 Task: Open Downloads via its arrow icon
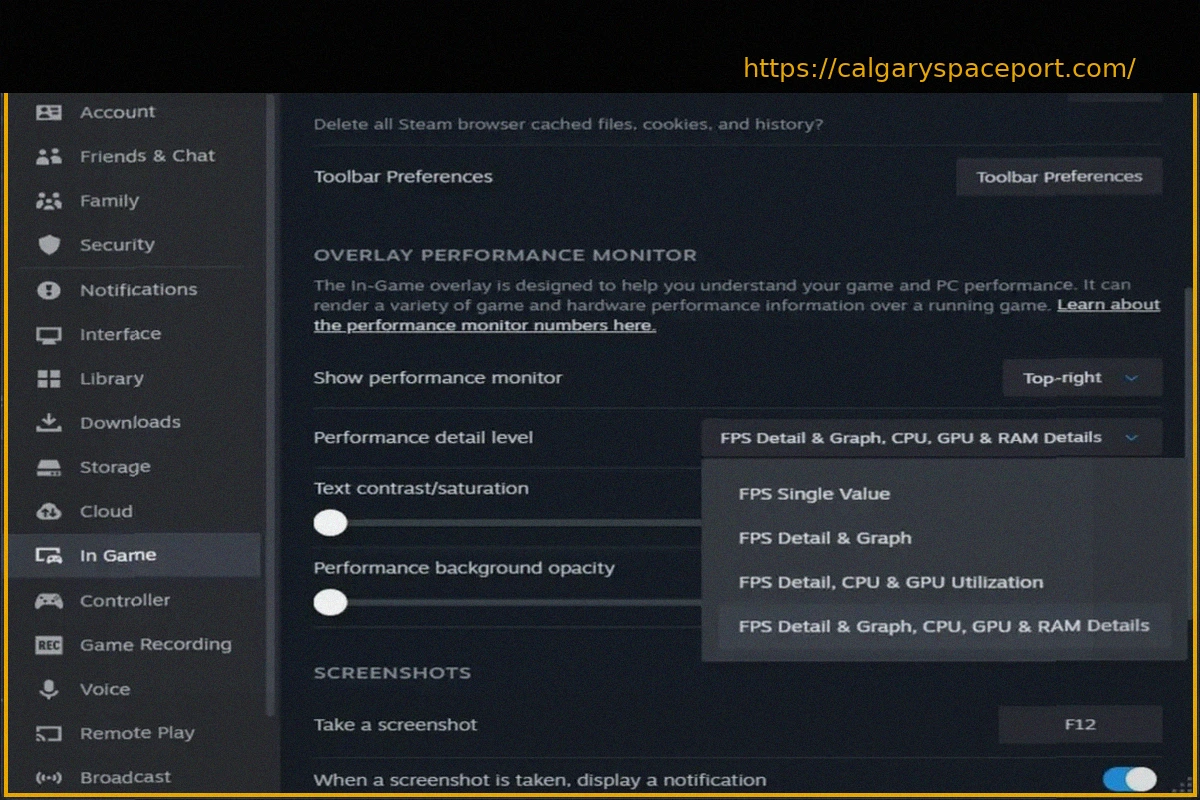tap(48, 423)
